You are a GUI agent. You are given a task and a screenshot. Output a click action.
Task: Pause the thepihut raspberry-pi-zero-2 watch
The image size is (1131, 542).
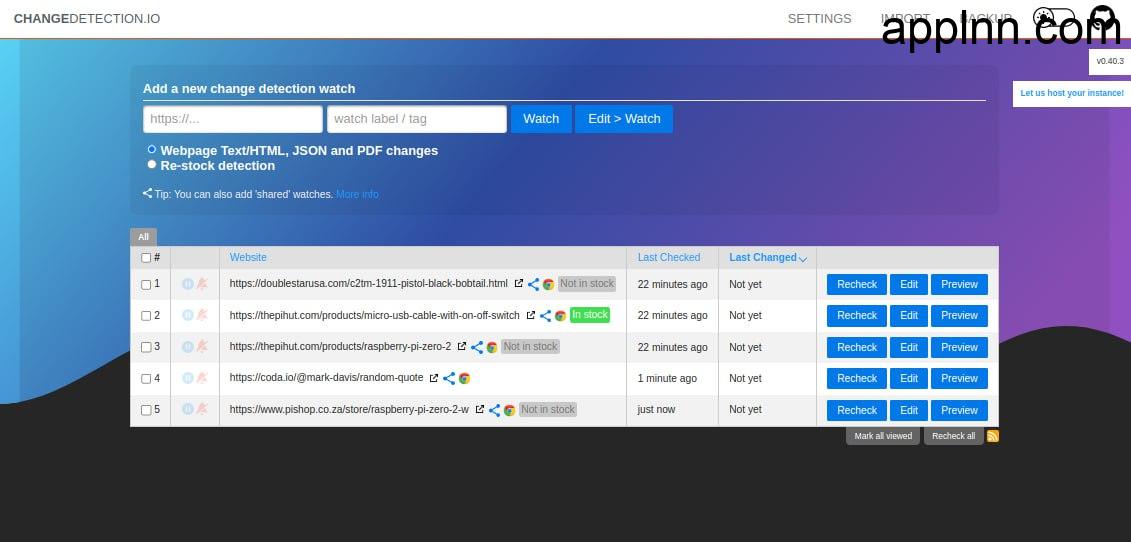coord(188,347)
